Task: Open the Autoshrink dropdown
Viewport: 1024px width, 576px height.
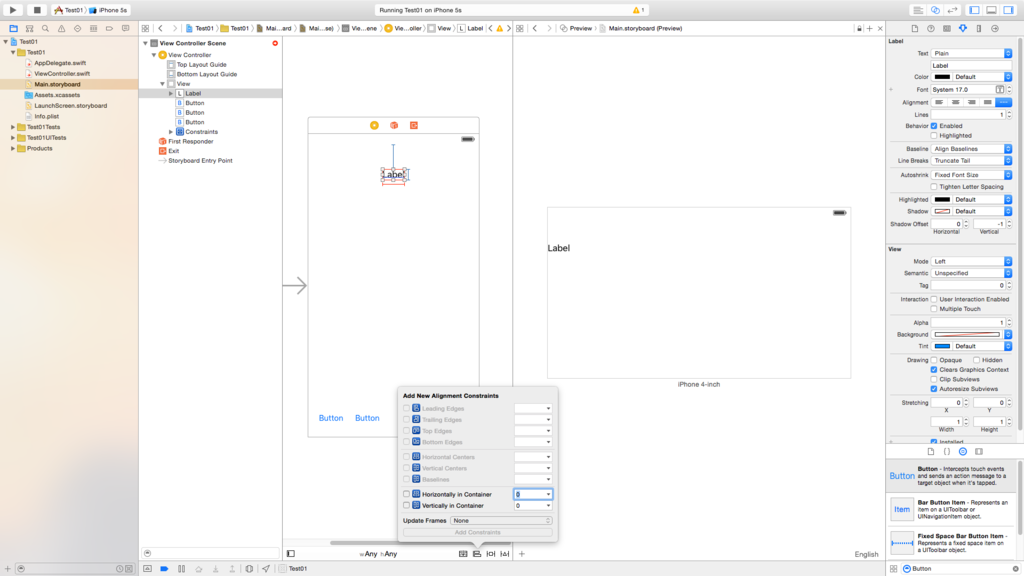Action: coord(971,175)
